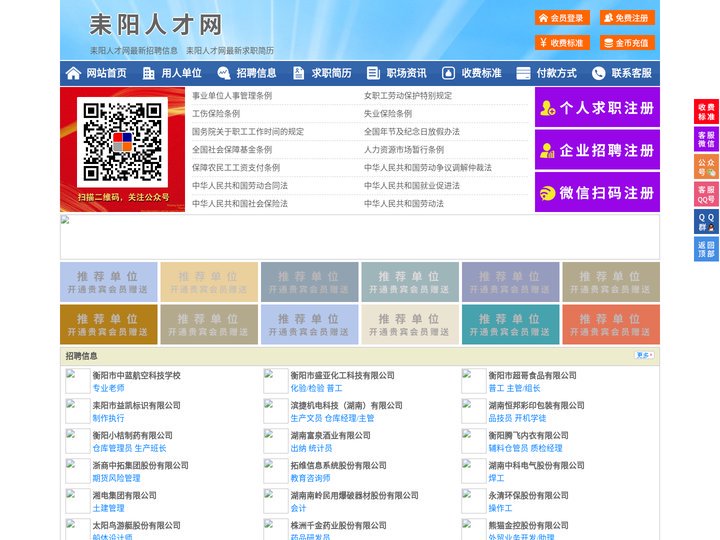Click the icon beside 收费标准 in the nav bar
Screen dimensions: 720x540
tap(448, 73)
